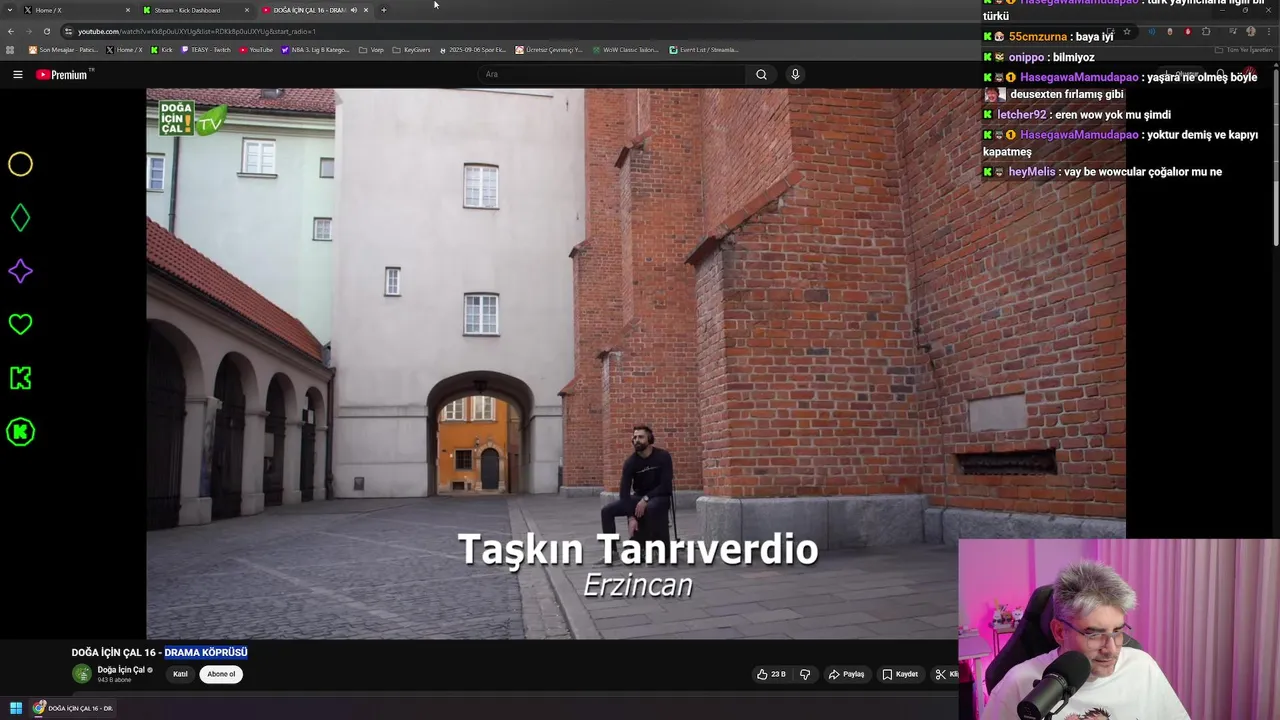
Task: Click the video player frame
Action: (636, 363)
